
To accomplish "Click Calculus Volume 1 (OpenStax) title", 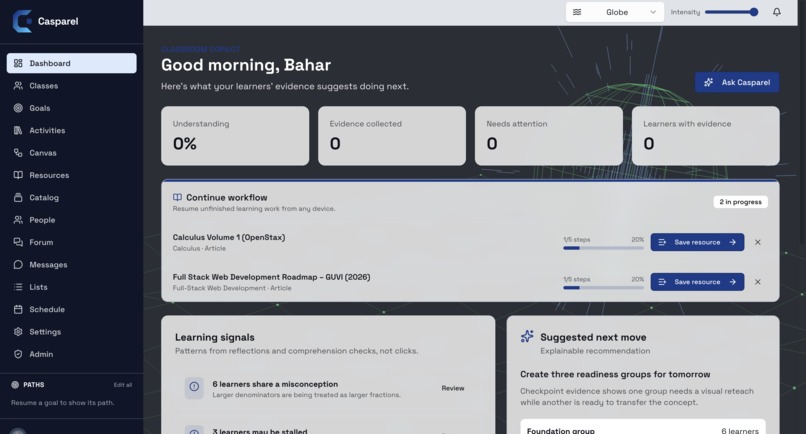I will tap(229, 237).
